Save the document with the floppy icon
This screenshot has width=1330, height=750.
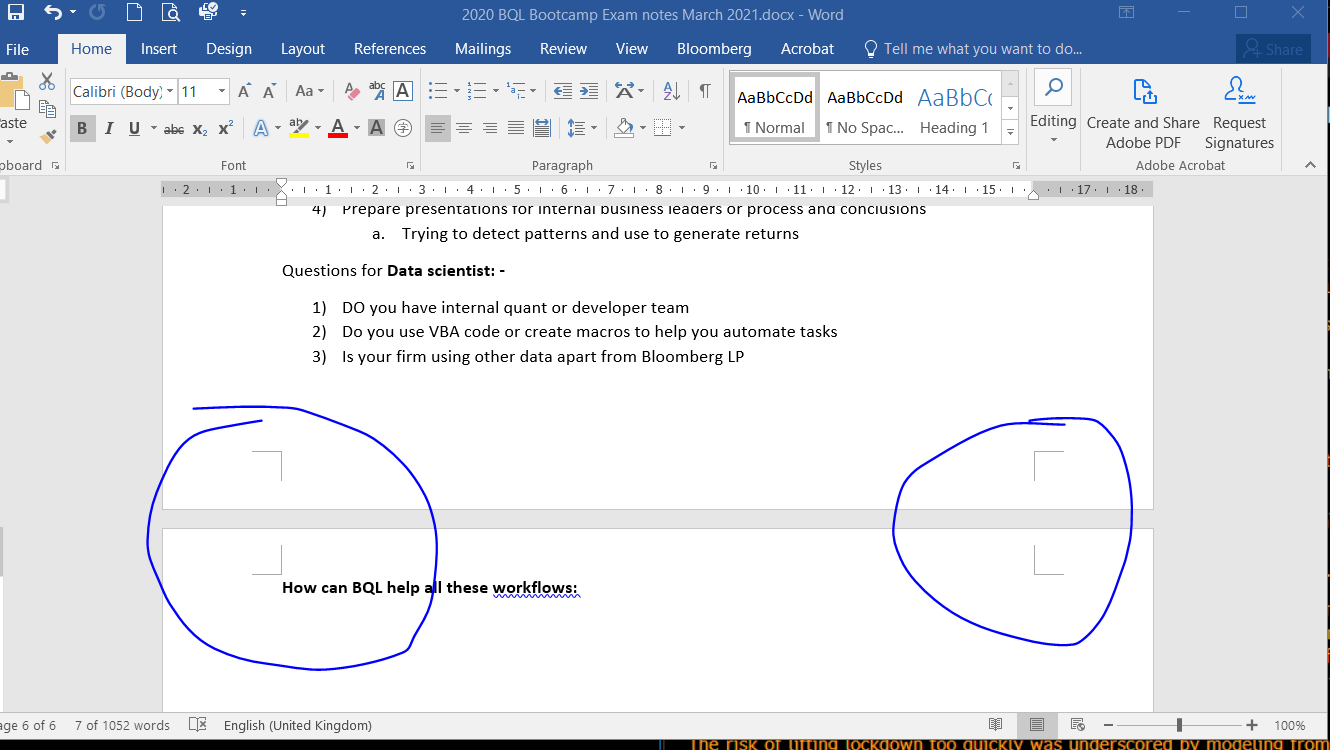point(16,13)
